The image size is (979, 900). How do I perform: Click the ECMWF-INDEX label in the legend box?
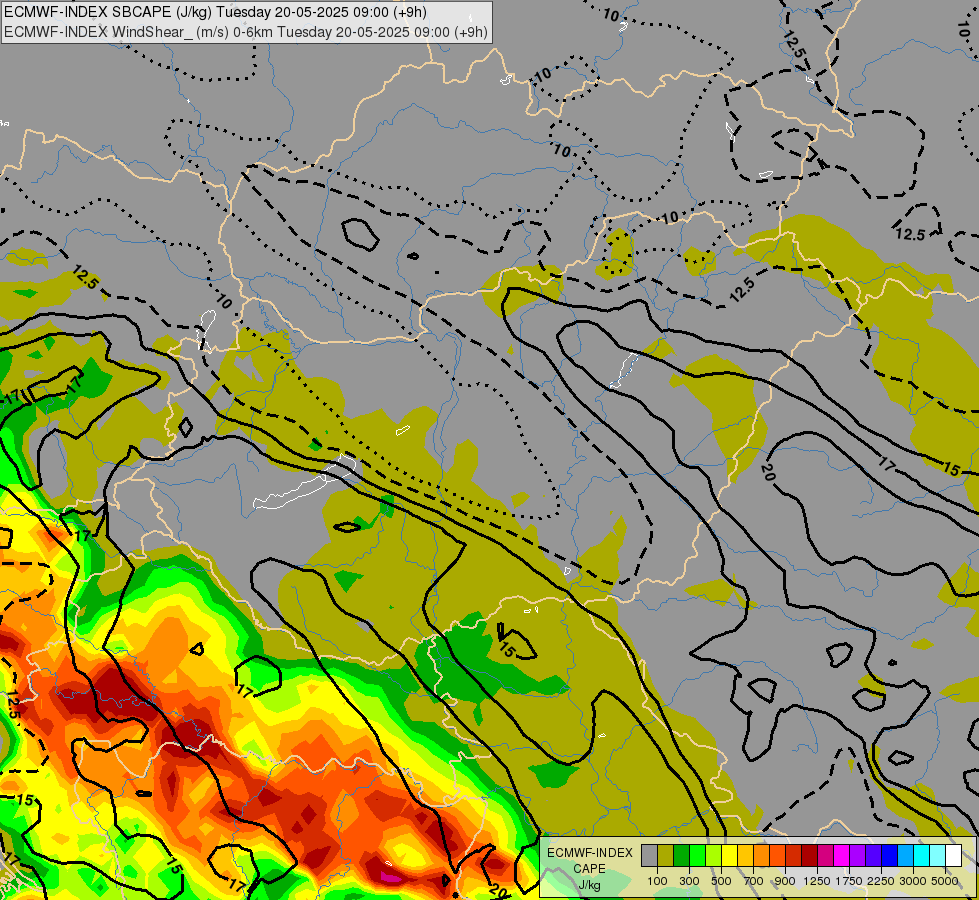[x=589, y=853]
